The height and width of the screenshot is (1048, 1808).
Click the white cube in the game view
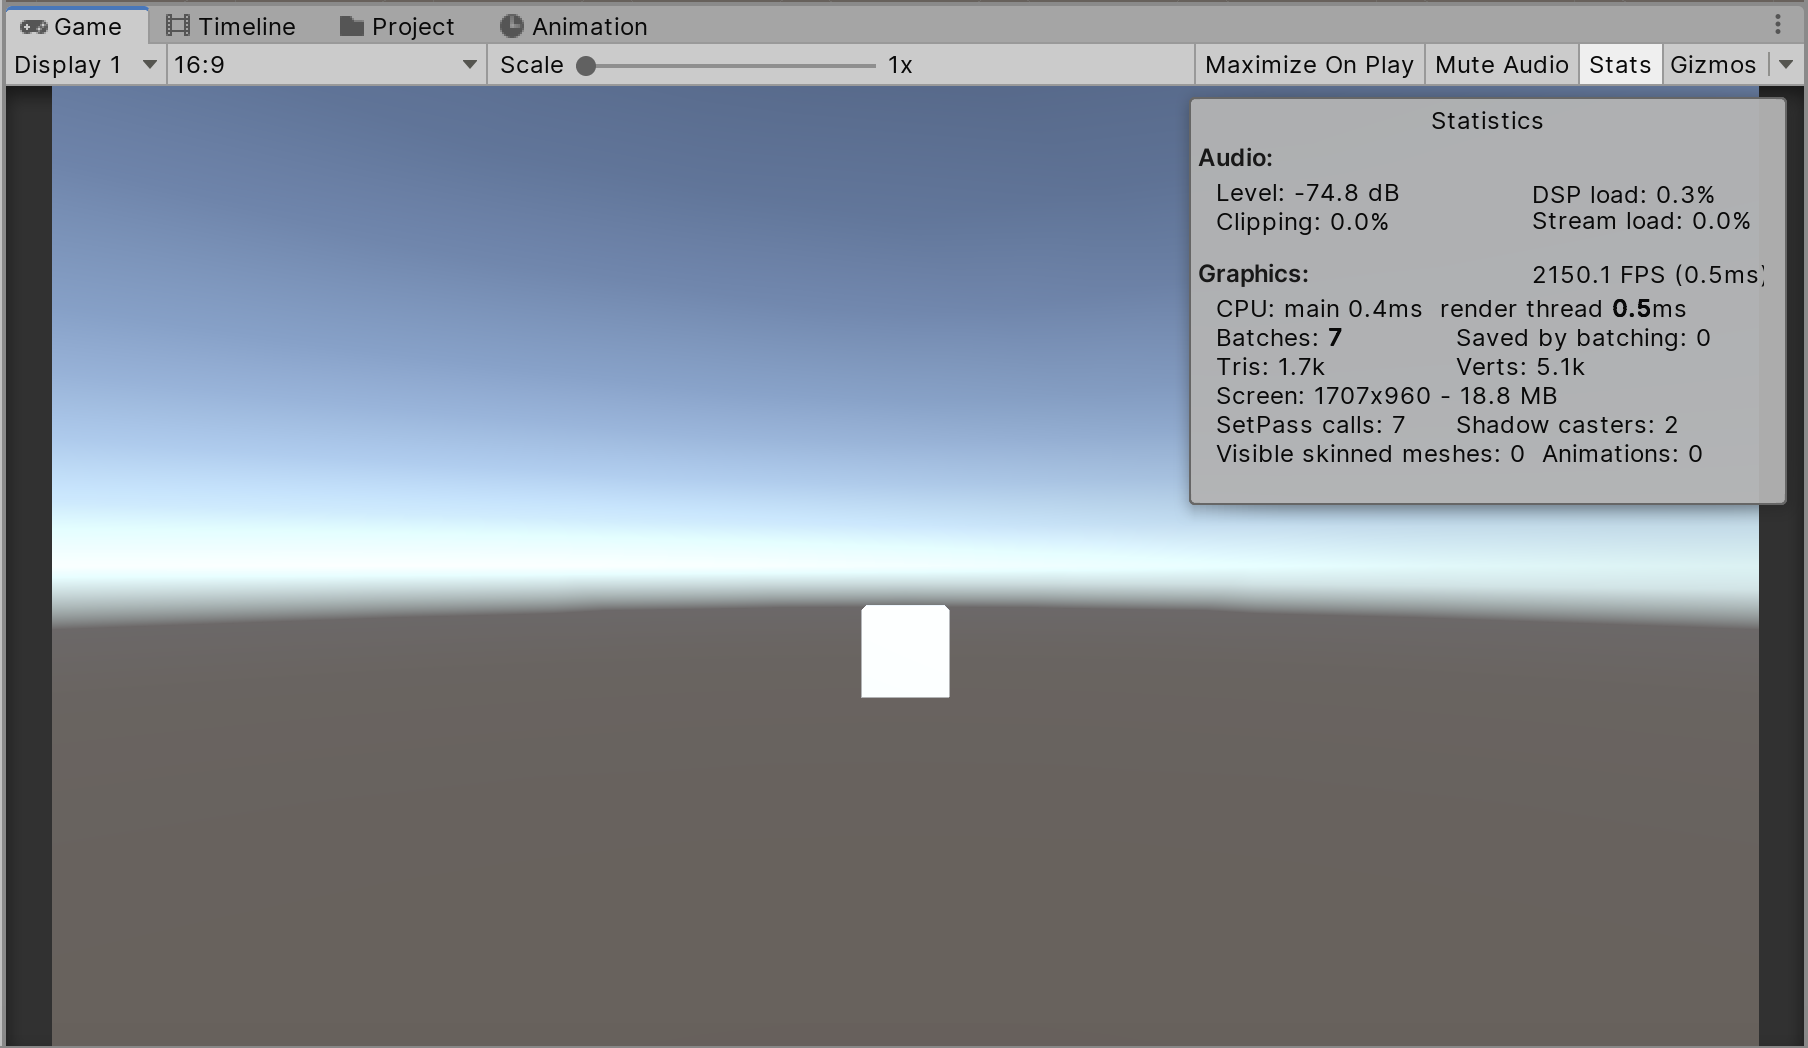905,651
